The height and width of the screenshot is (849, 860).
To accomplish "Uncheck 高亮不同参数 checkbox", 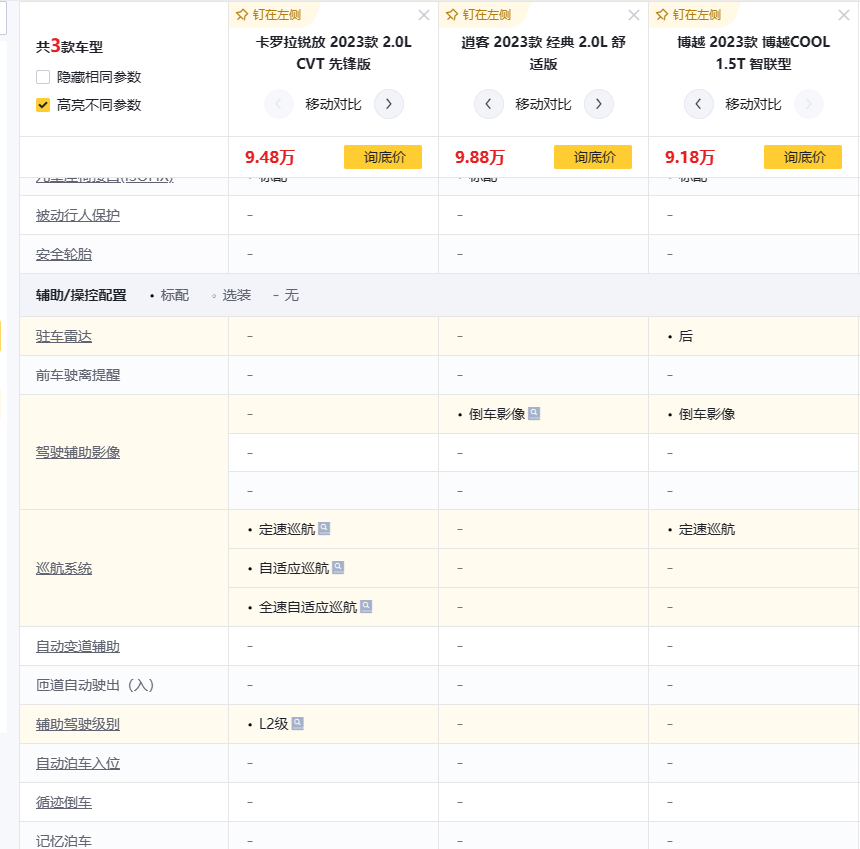I will point(43,105).
